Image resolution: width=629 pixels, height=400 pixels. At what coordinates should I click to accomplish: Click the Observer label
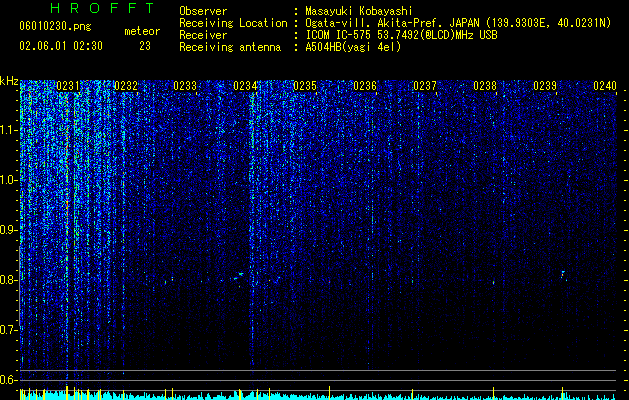coord(203,11)
